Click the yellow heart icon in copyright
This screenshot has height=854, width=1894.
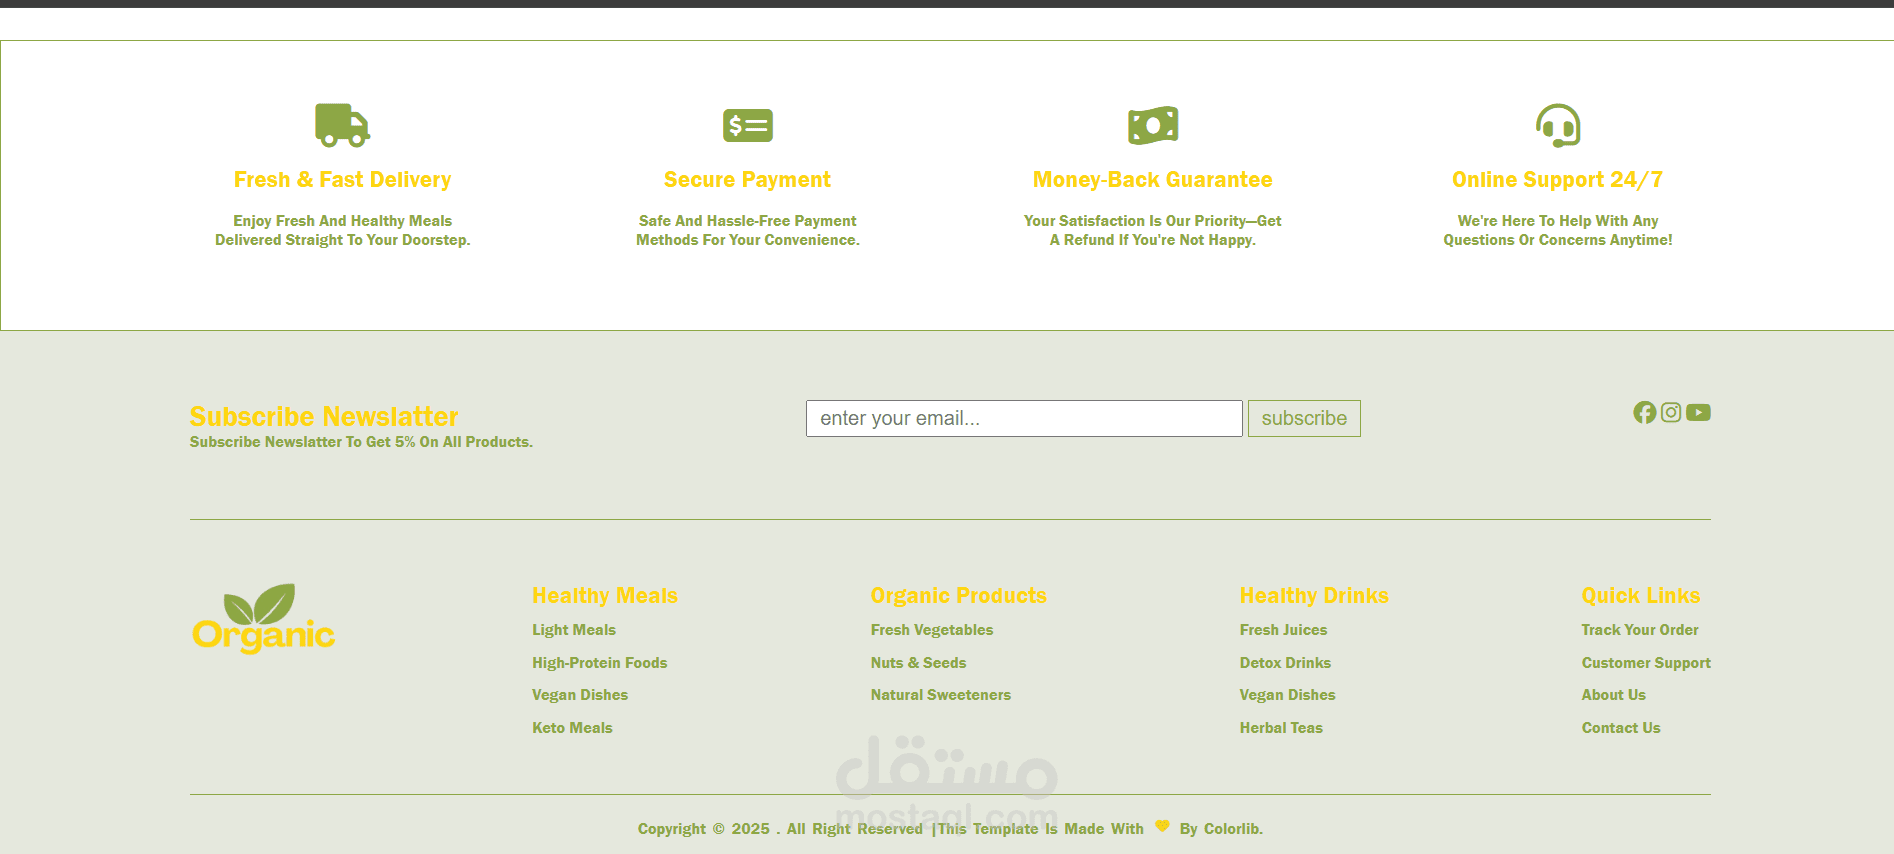(1162, 826)
